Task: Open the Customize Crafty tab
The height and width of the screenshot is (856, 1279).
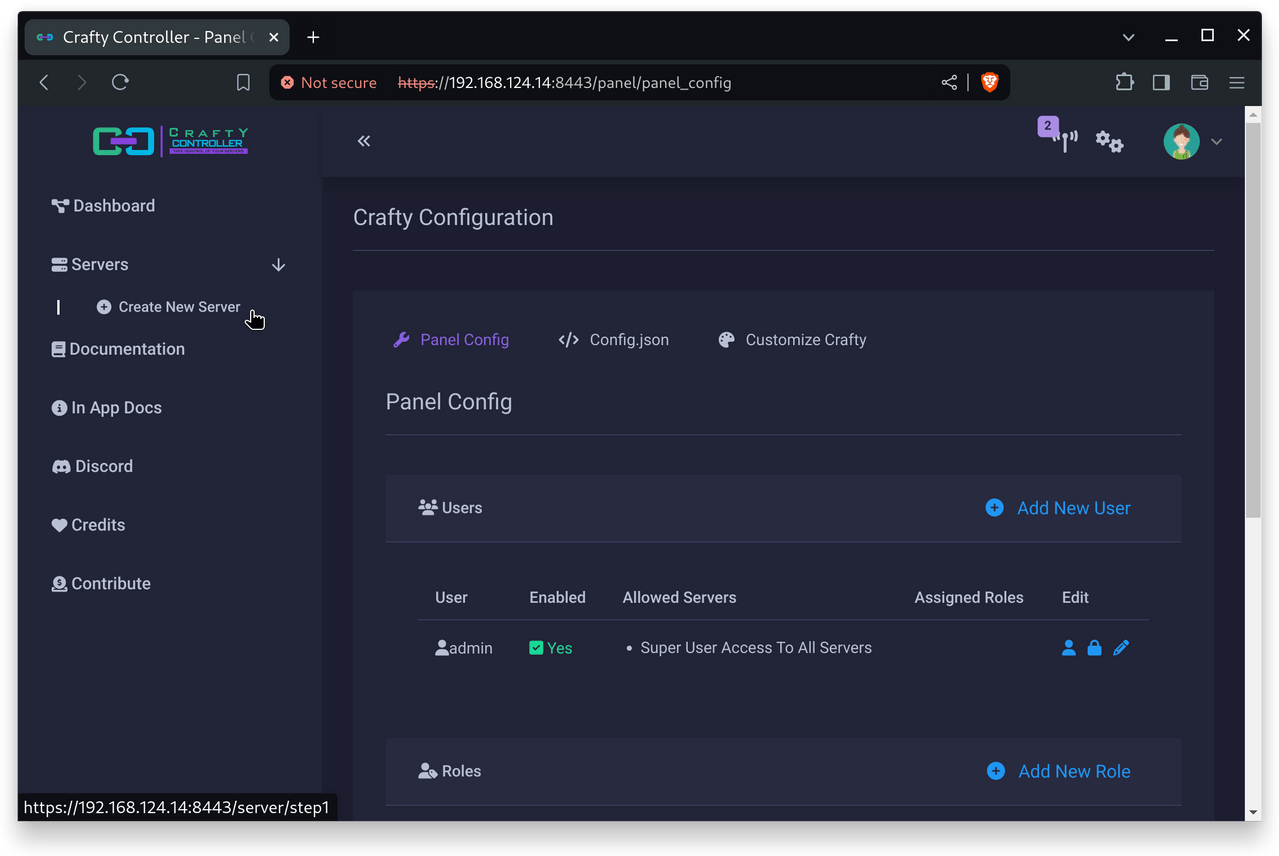Action: [792, 340]
